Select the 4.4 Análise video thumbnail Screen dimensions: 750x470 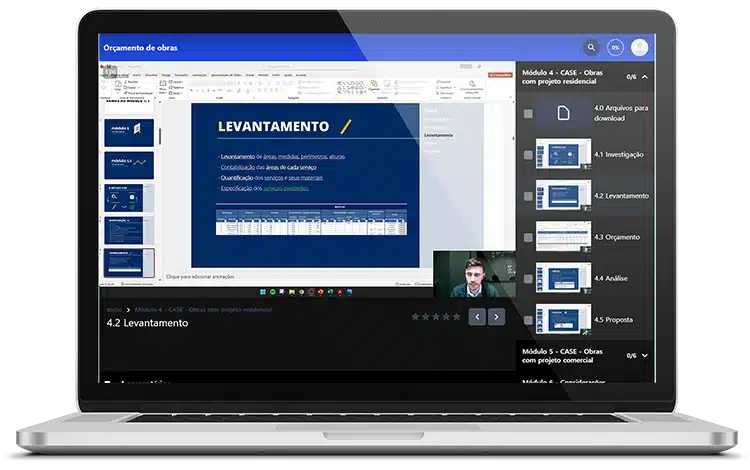[x=563, y=278]
